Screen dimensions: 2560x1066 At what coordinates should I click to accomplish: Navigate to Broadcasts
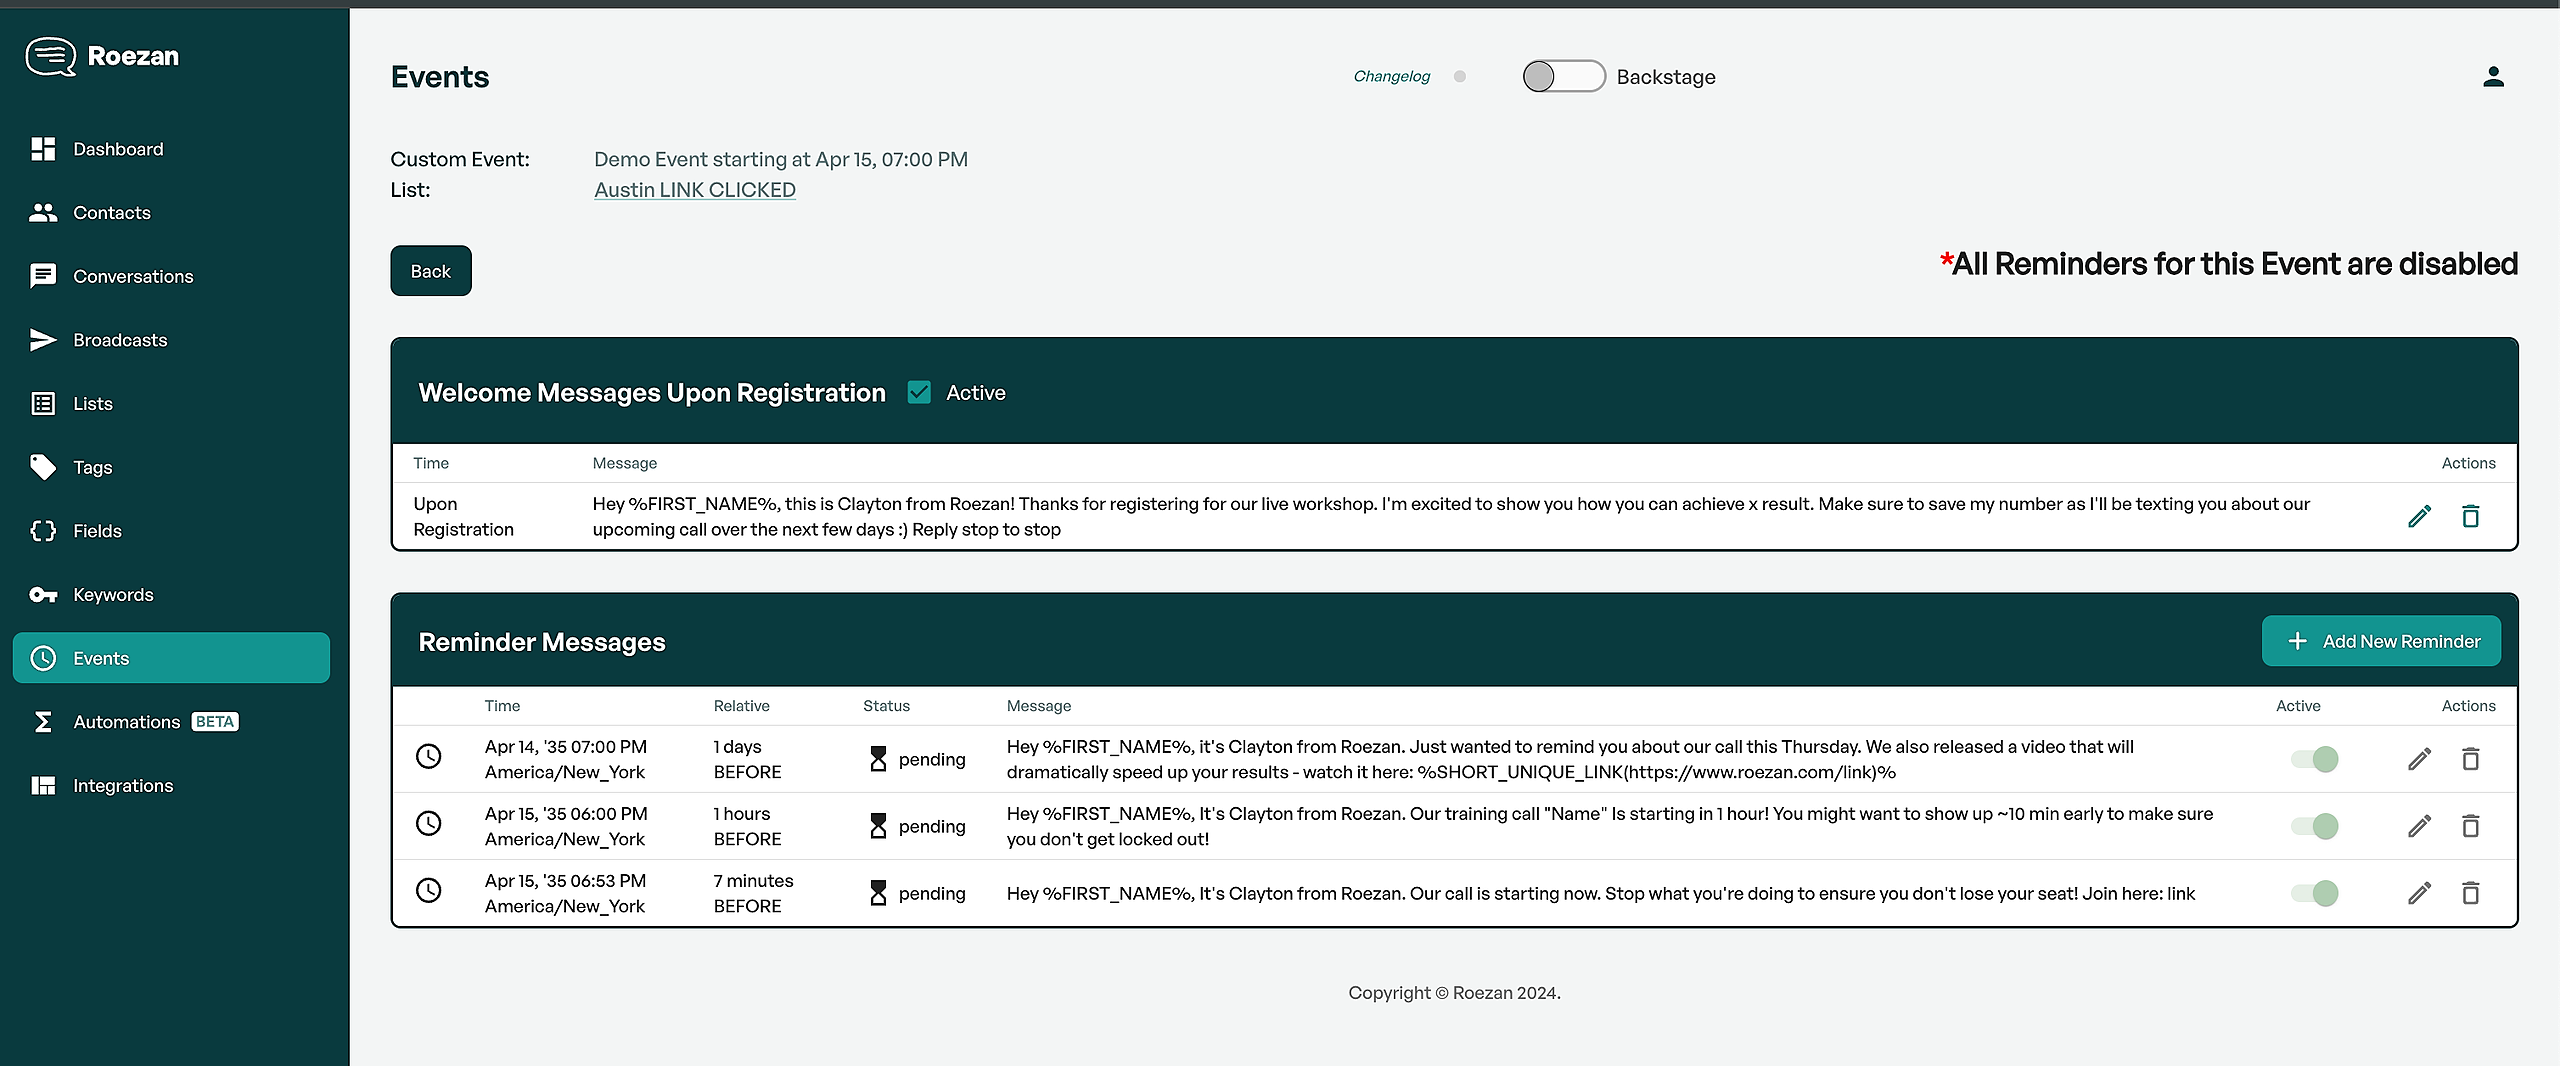click(x=172, y=340)
